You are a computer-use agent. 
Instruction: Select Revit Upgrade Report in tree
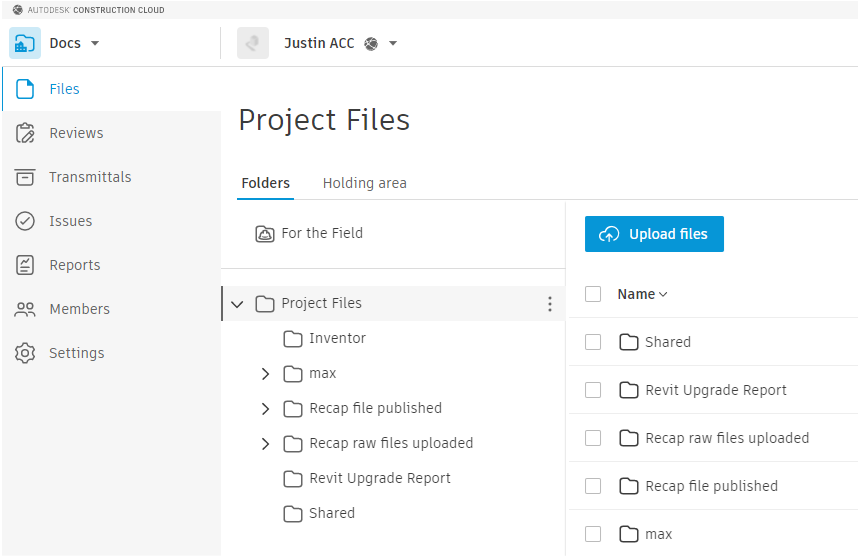380,478
